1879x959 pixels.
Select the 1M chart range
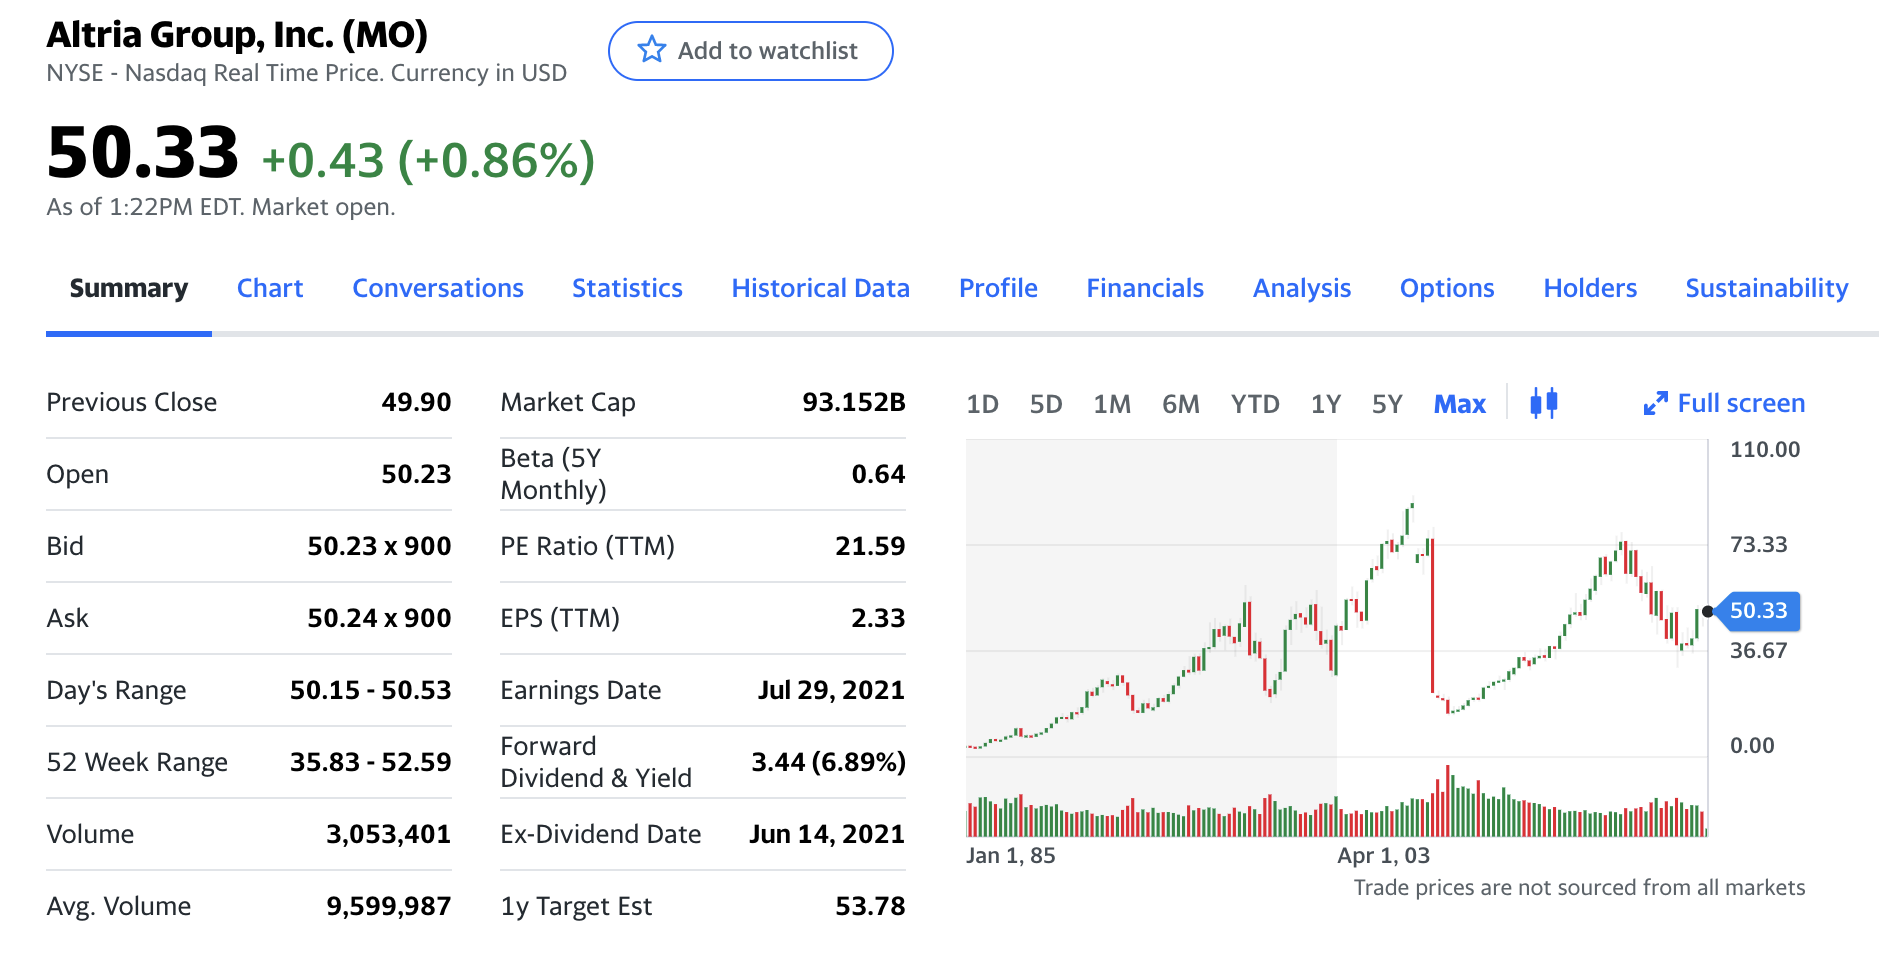[1112, 404]
